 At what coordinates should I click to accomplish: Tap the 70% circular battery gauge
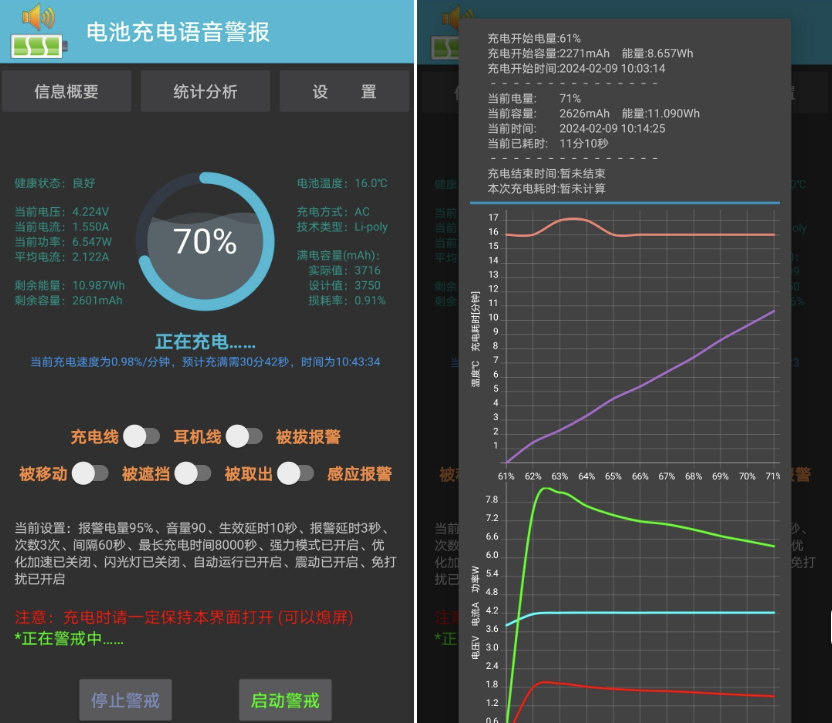pyautogui.click(x=204, y=240)
